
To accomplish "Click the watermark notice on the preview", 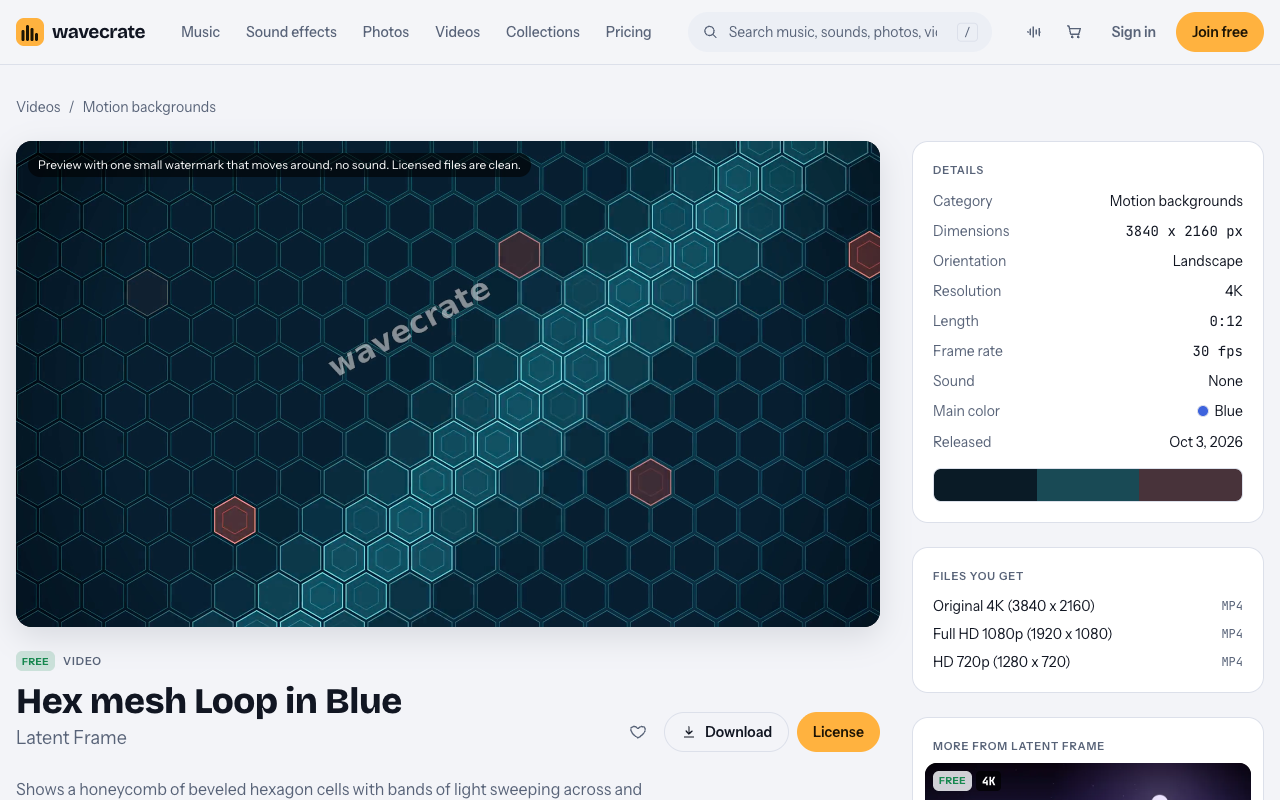I will click(279, 165).
